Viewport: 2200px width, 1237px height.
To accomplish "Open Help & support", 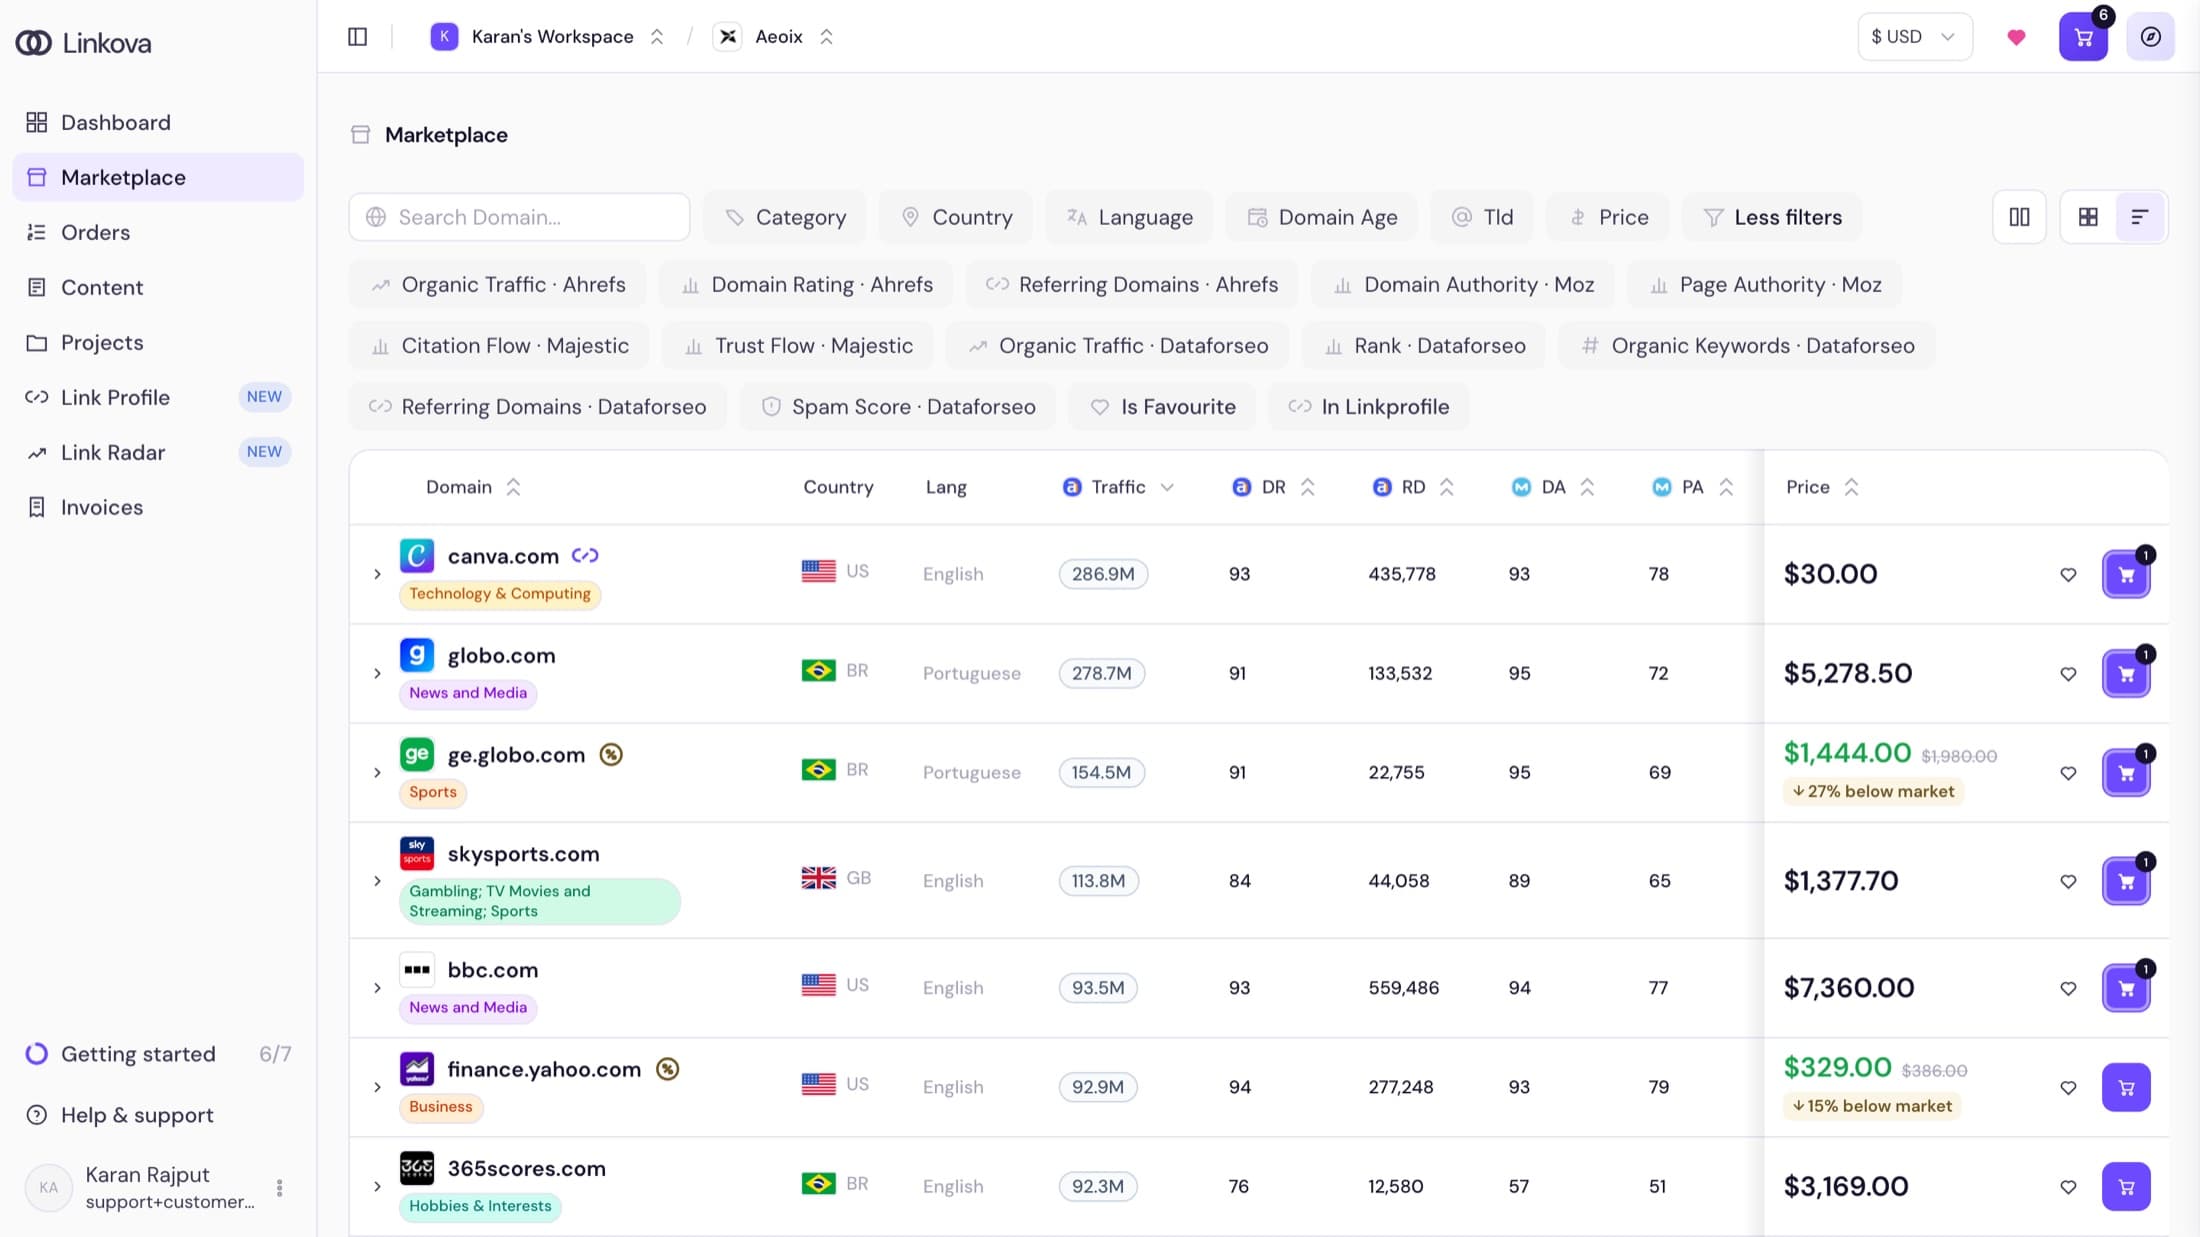I will click(x=158, y=1115).
